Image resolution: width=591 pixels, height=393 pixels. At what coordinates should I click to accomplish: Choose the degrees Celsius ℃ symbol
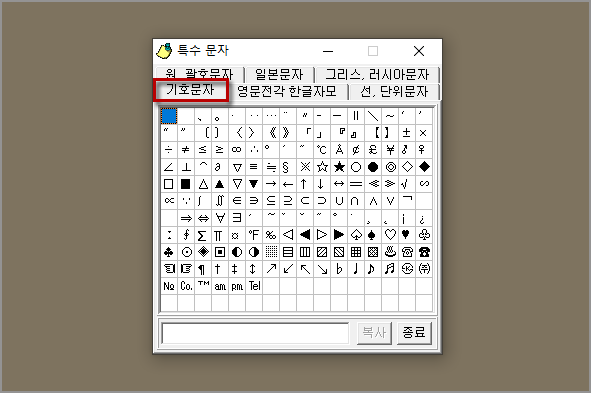point(322,150)
